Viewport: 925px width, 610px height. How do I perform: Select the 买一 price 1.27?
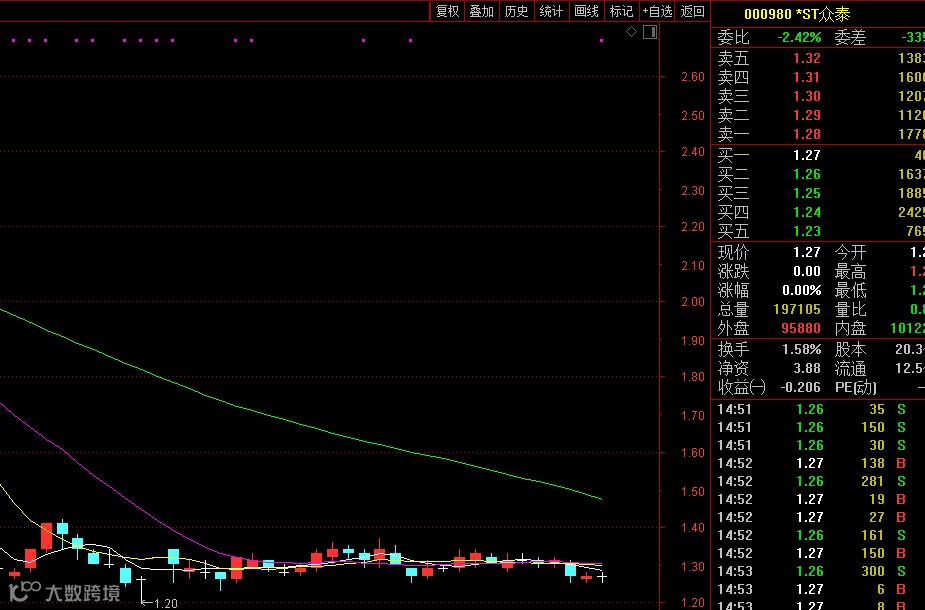(x=806, y=155)
